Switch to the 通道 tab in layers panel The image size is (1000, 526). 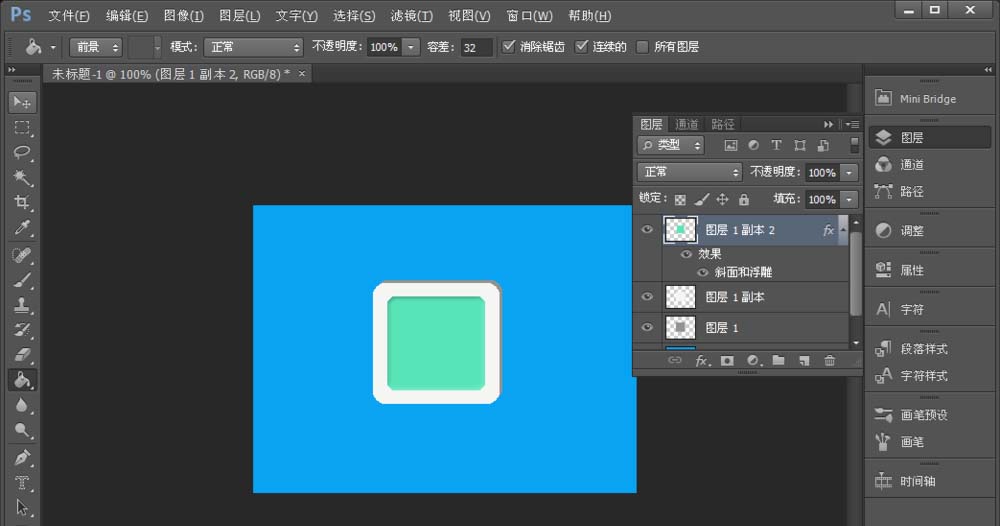(x=687, y=124)
